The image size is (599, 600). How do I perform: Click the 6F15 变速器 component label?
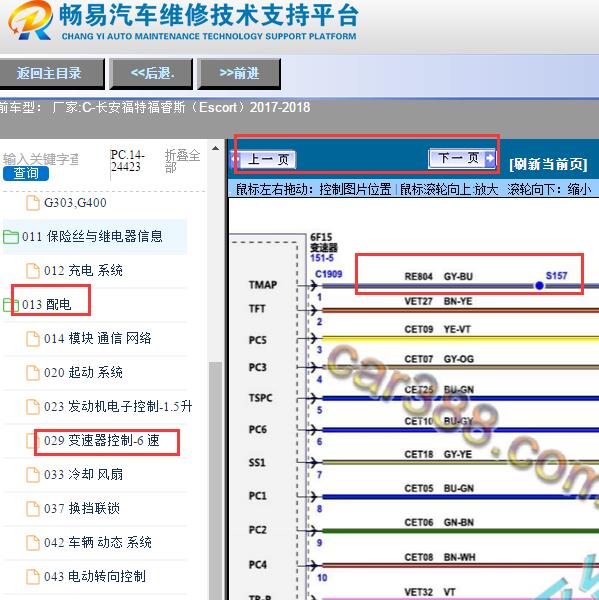[324, 242]
